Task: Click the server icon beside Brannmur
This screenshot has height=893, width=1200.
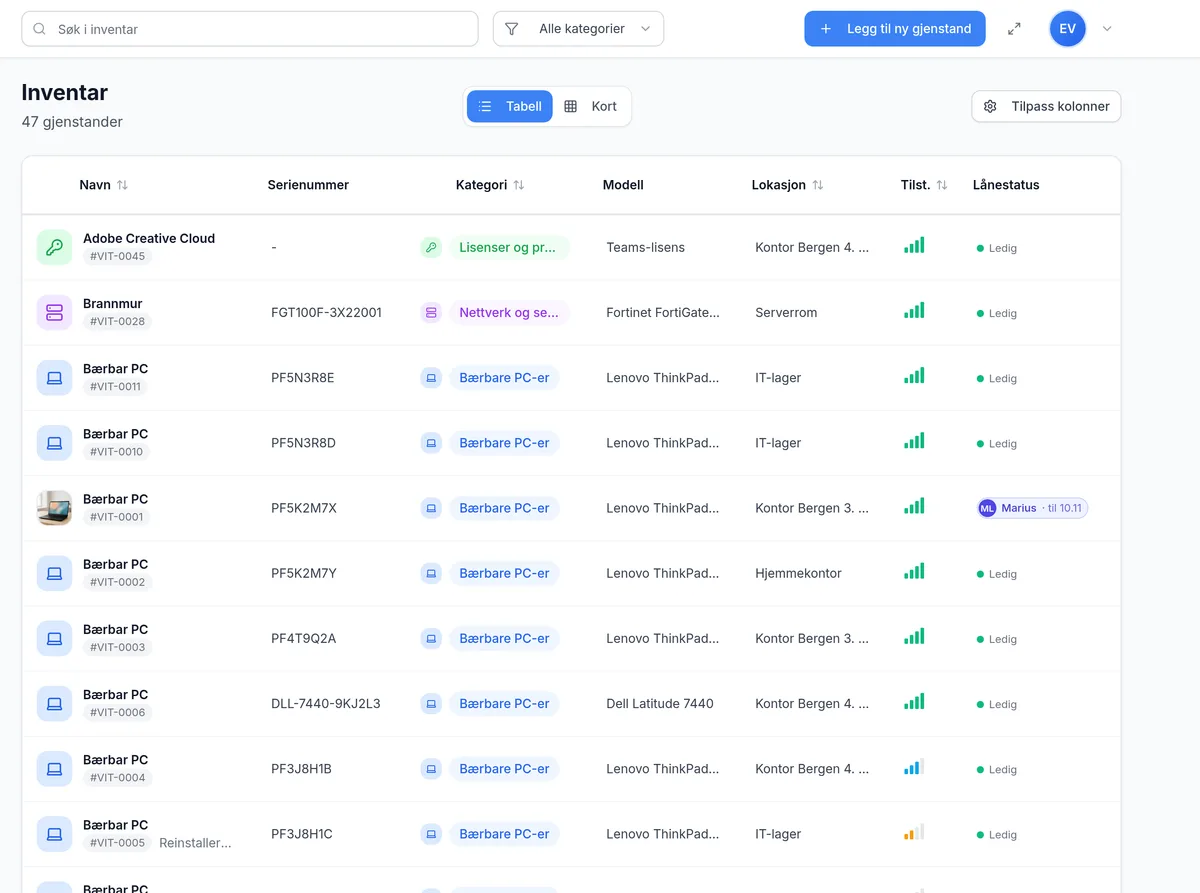Action: (x=54, y=312)
